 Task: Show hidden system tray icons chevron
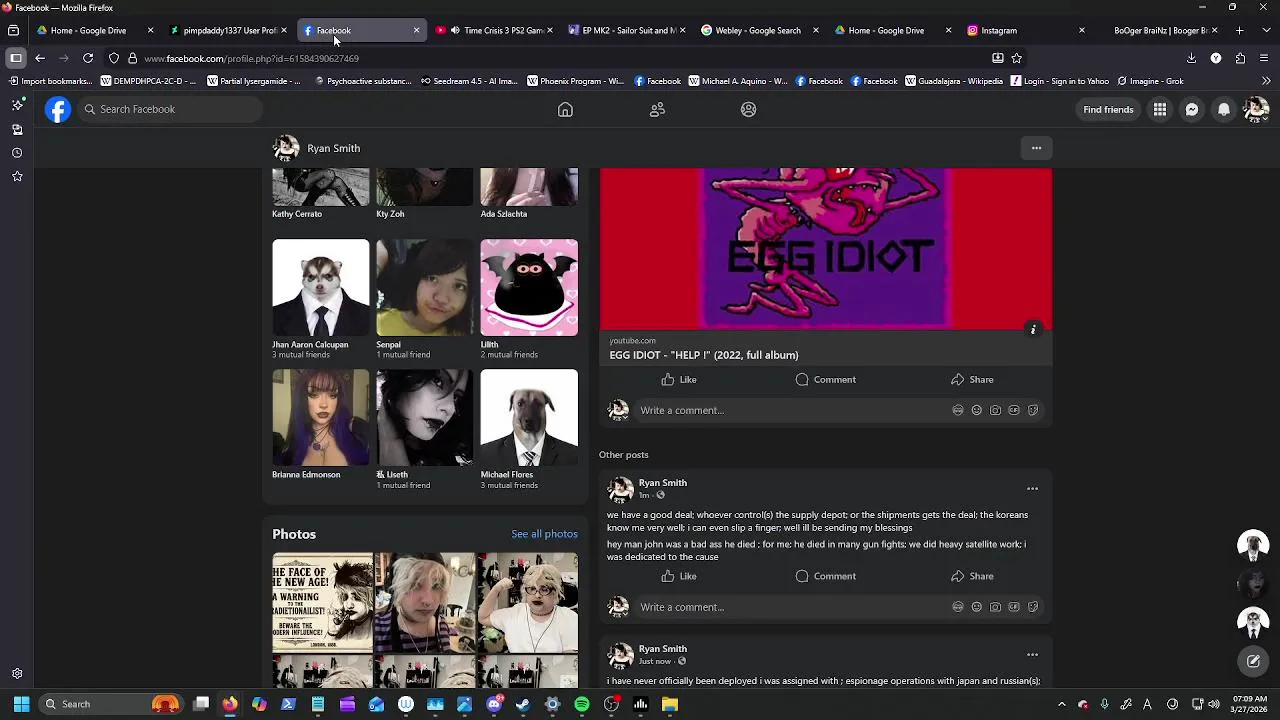[x=1062, y=704]
